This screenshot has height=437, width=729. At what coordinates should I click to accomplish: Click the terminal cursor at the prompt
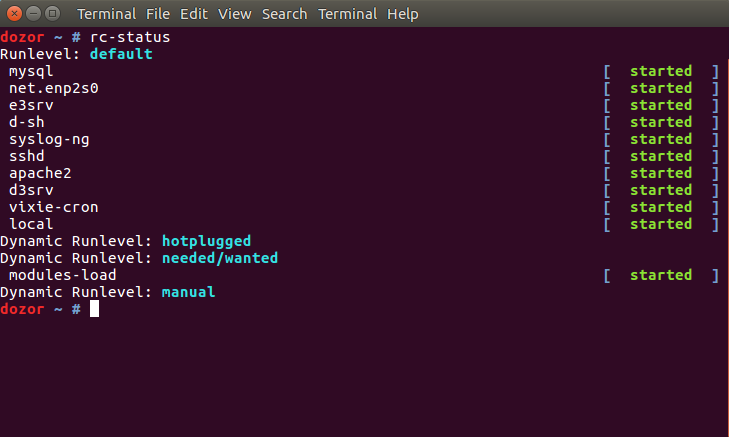pos(94,309)
